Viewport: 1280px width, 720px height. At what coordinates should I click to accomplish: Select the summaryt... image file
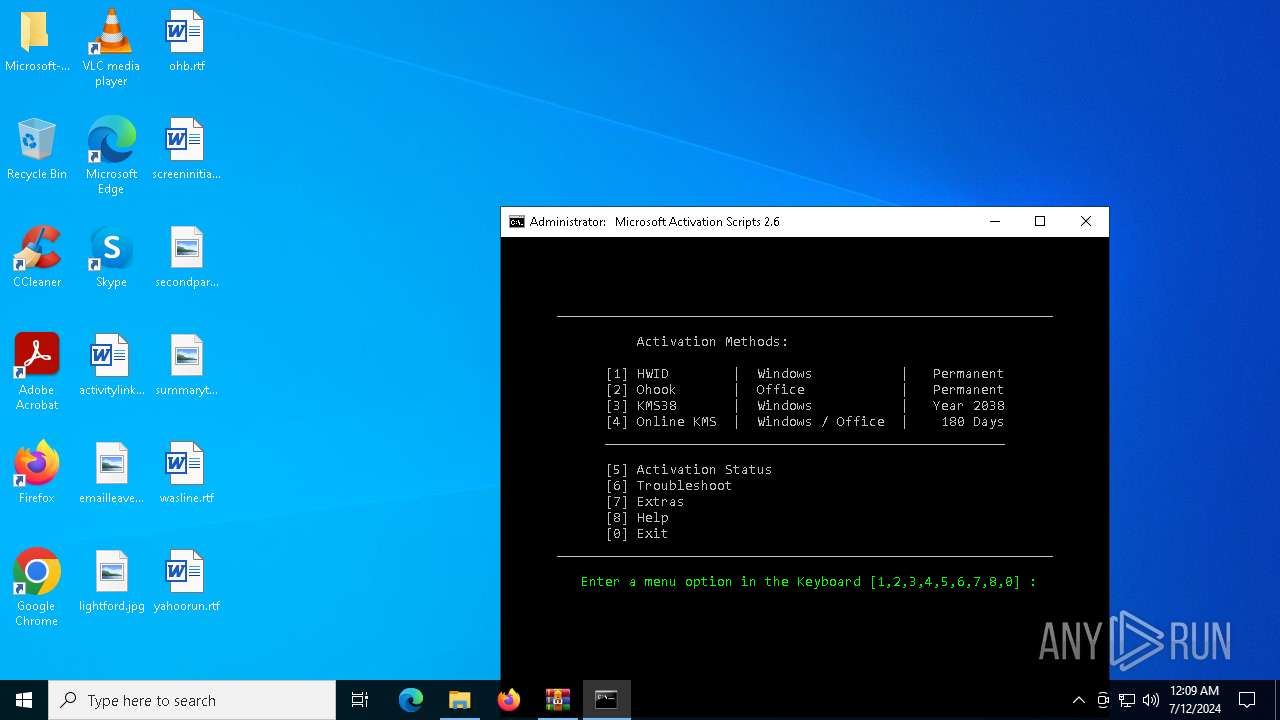tap(186, 365)
